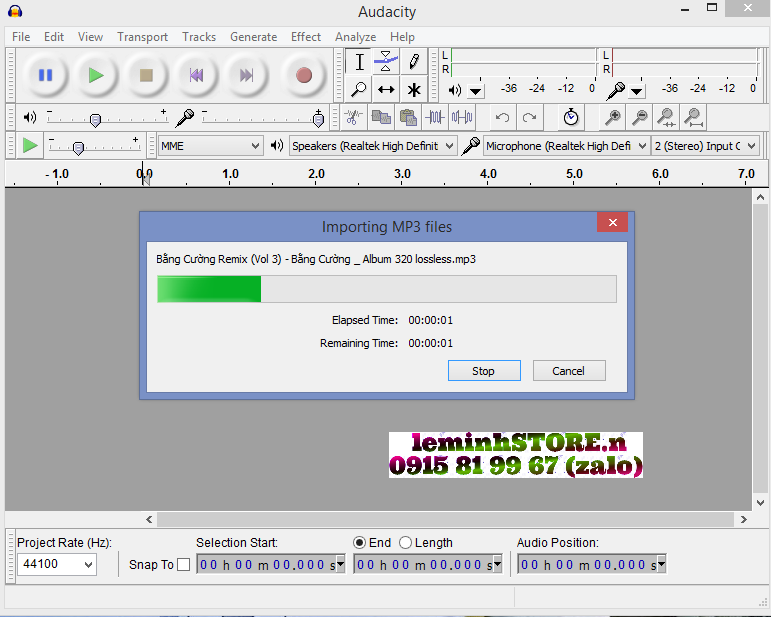This screenshot has height=617, width=771.
Task: Click the View menu
Action: (x=90, y=37)
